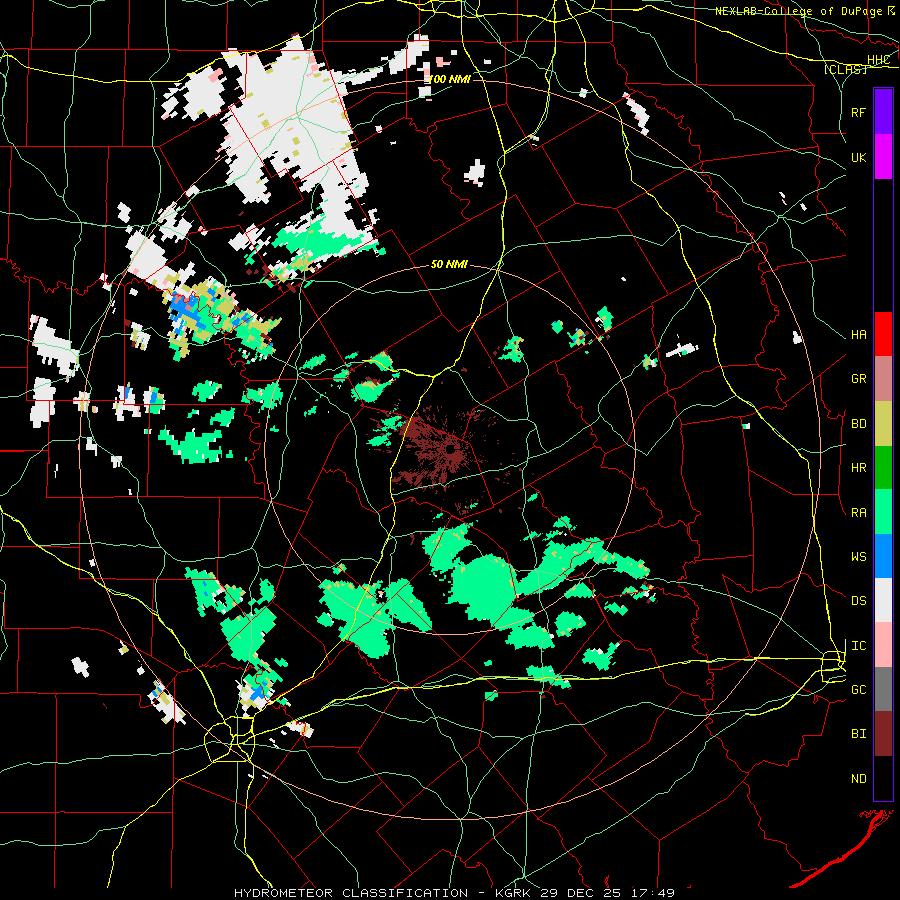This screenshot has height=900, width=900.
Task: Click the HHC product code text
Action: click(878, 60)
